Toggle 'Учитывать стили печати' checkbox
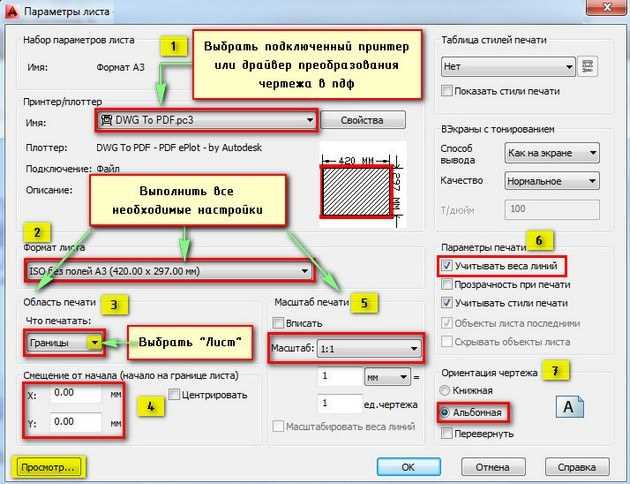The image size is (630, 484). click(446, 303)
